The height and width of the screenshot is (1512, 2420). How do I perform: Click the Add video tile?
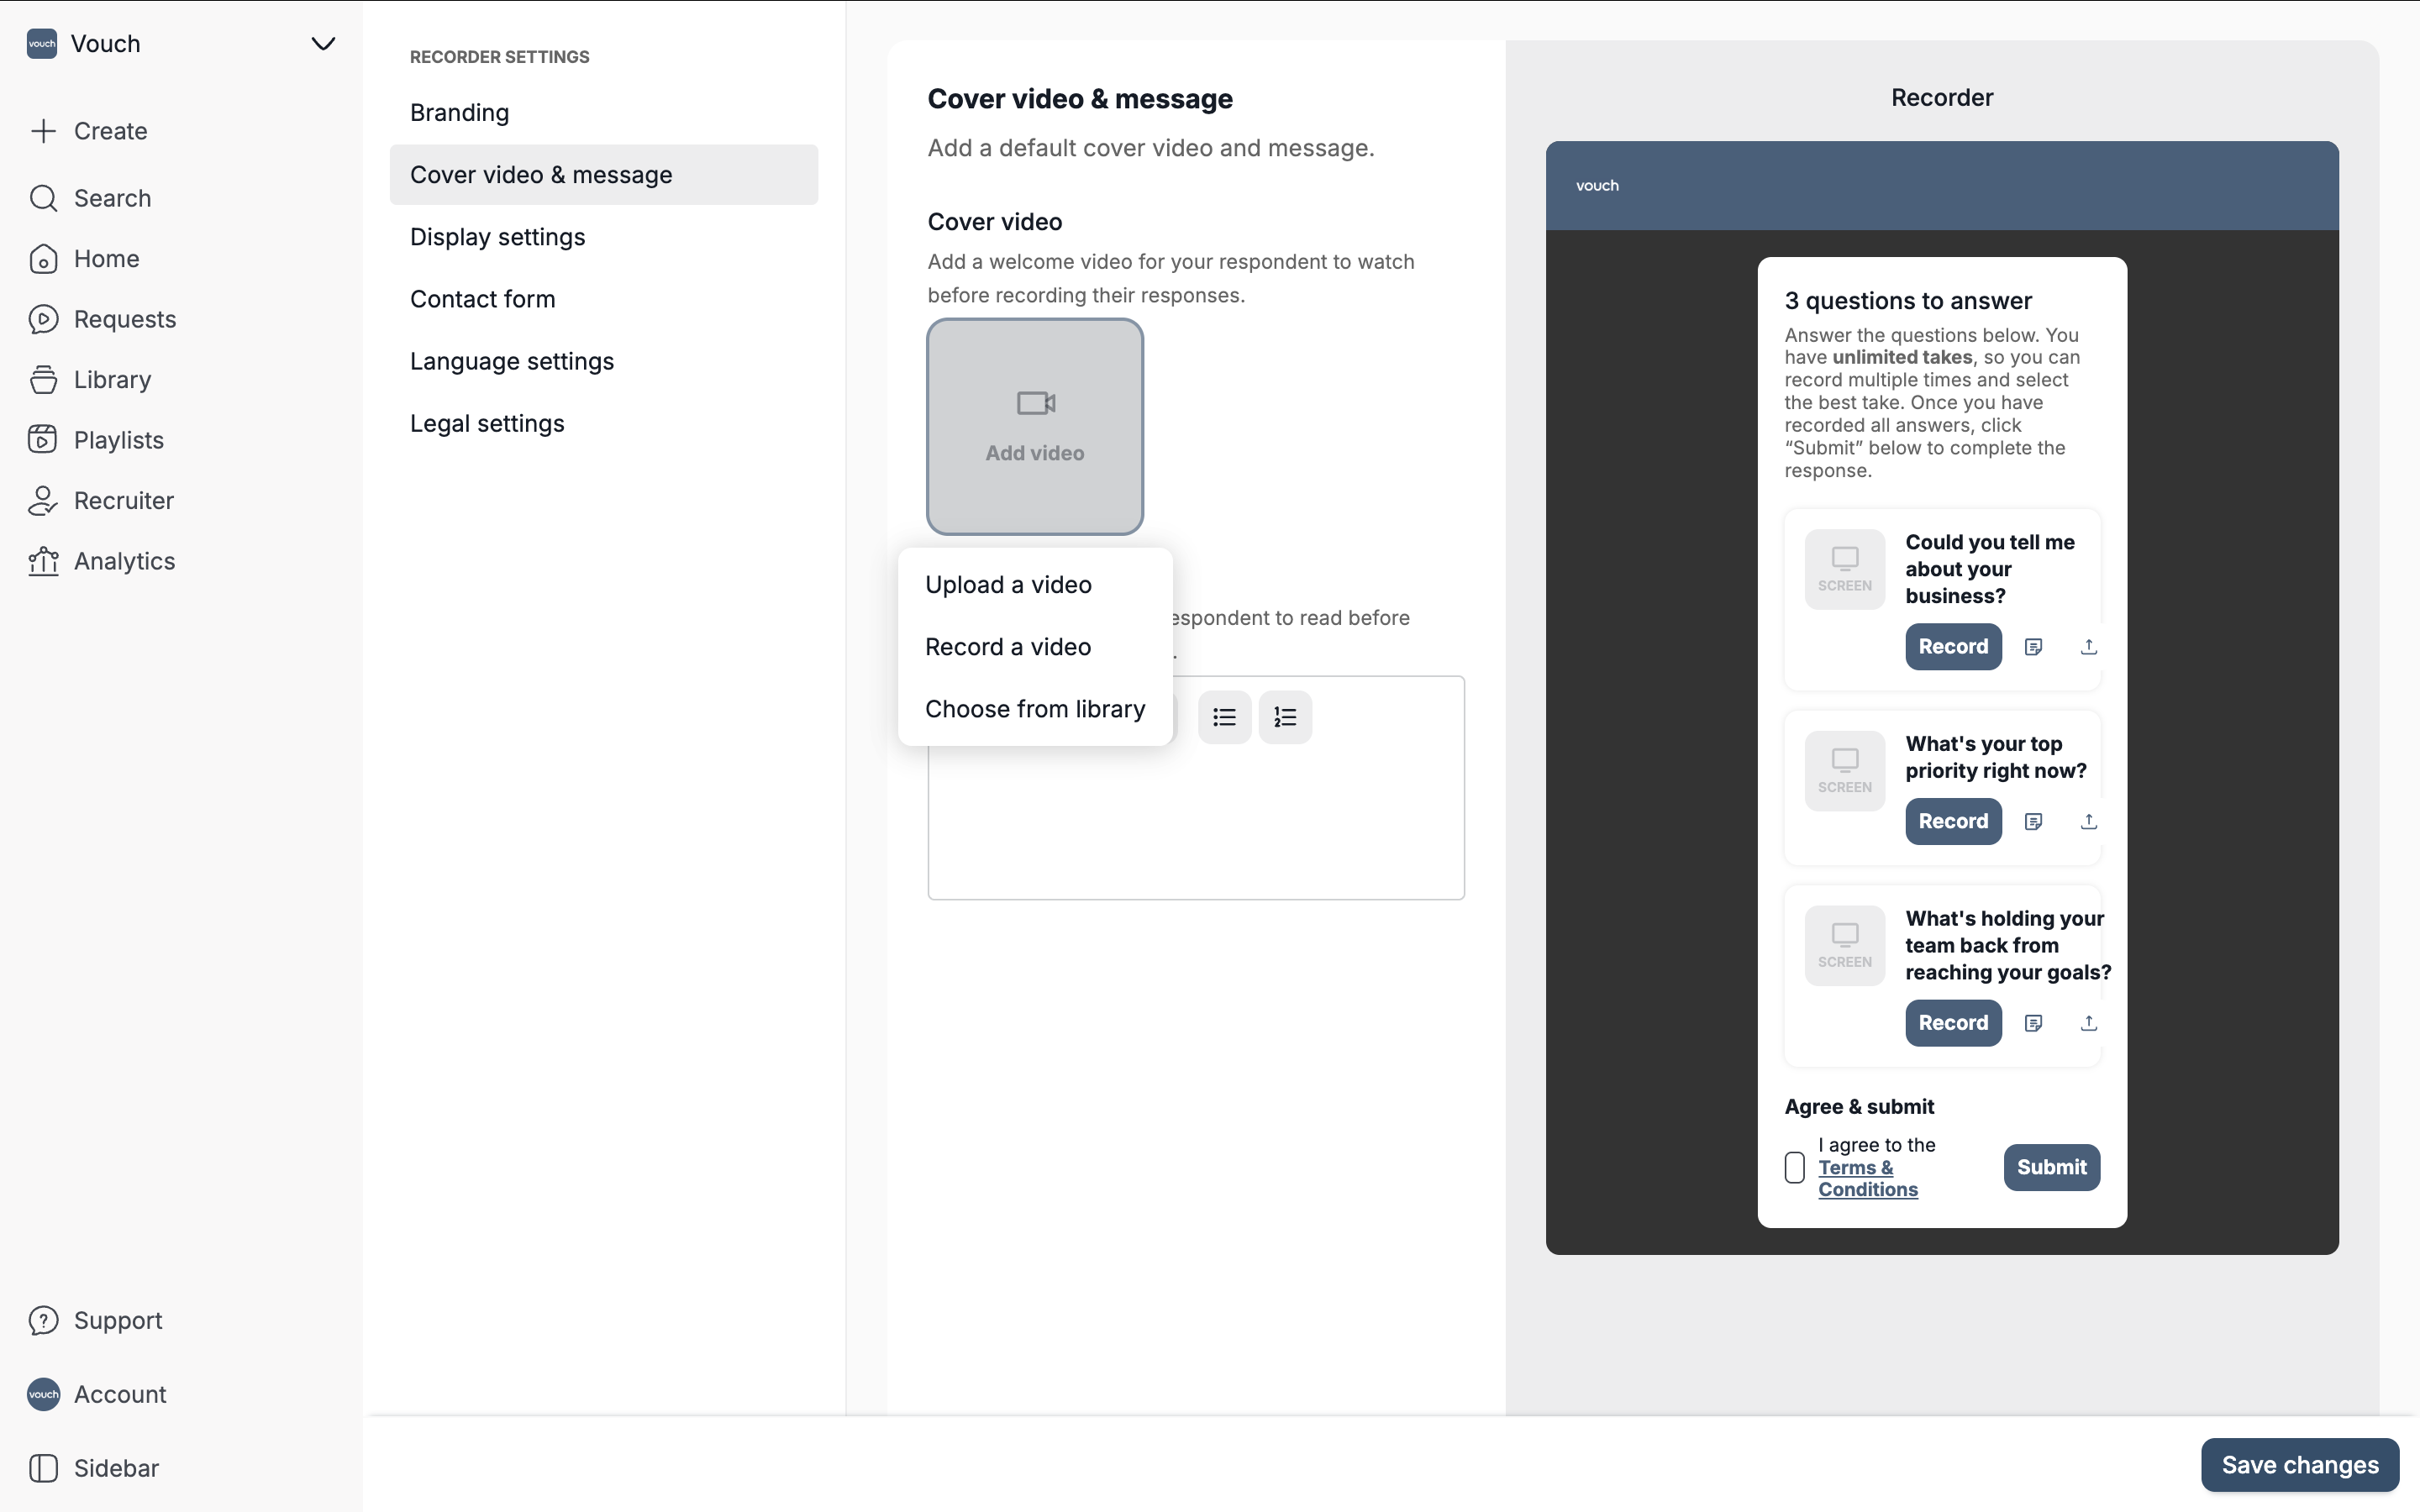[x=1035, y=427]
